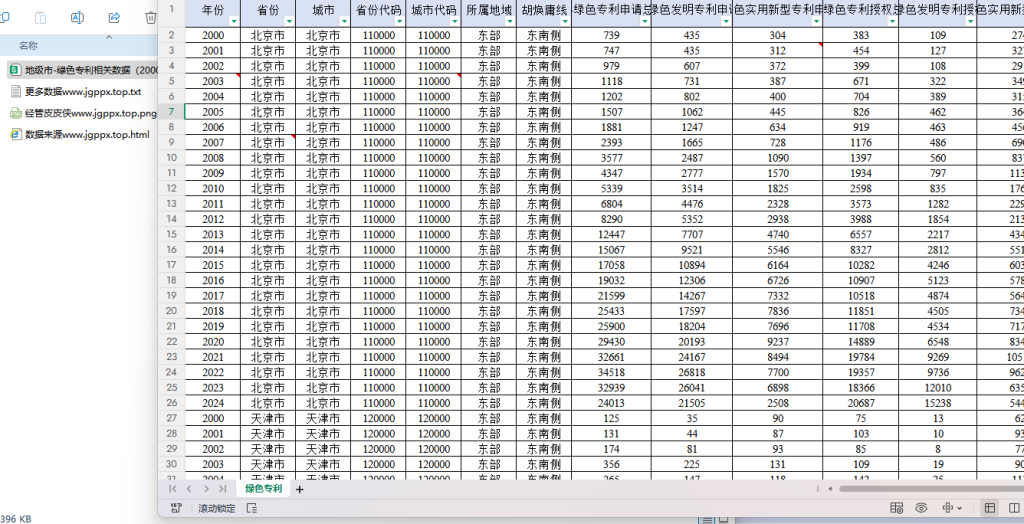1024x524 pixels.
Task: Click the 东南侧 cell in row 20
Action: (x=543, y=311)
